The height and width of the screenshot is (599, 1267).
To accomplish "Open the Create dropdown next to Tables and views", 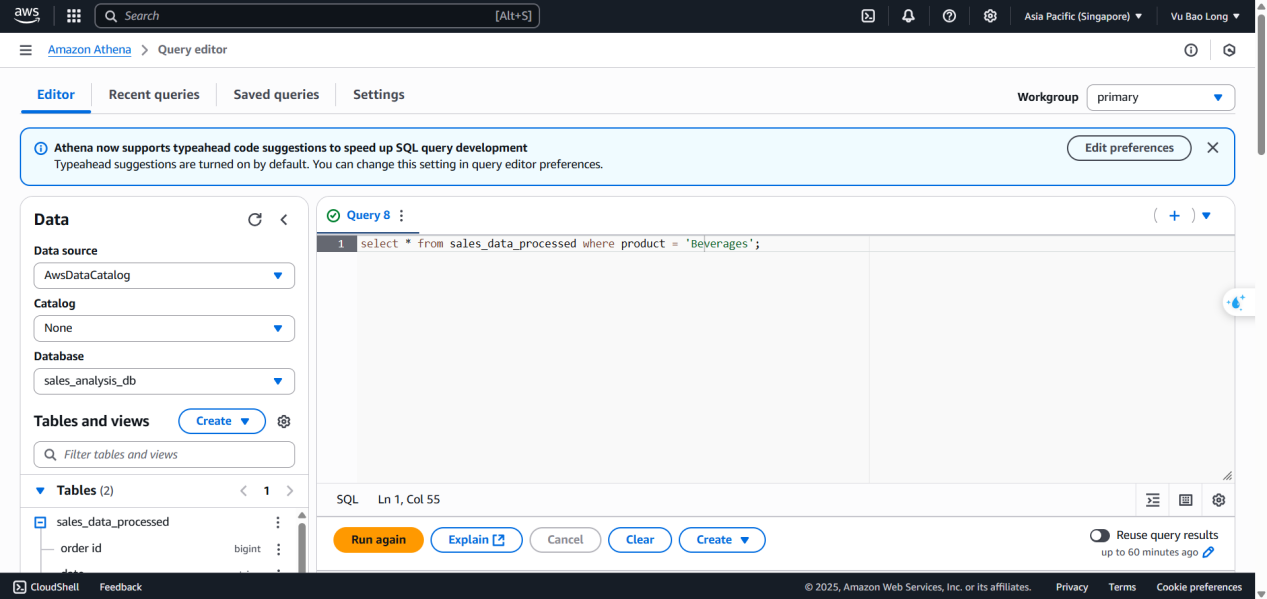I will pyautogui.click(x=222, y=421).
